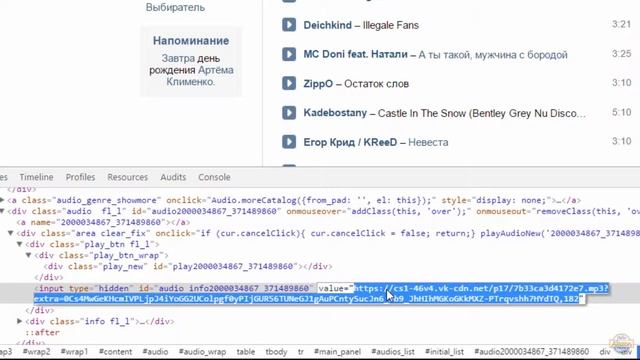Collapse the div class audio fl_l node
This screenshot has width=640, height=360.
2,211
